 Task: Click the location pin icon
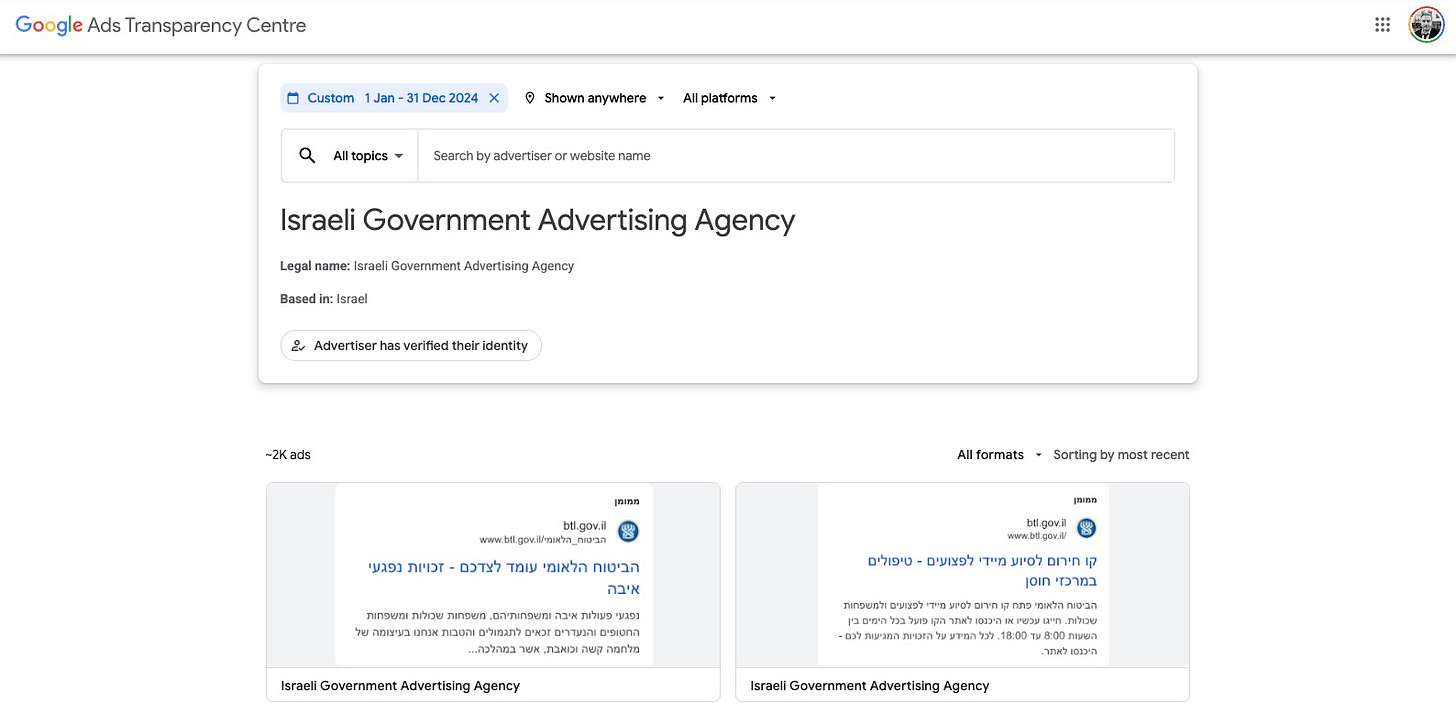(530, 98)
